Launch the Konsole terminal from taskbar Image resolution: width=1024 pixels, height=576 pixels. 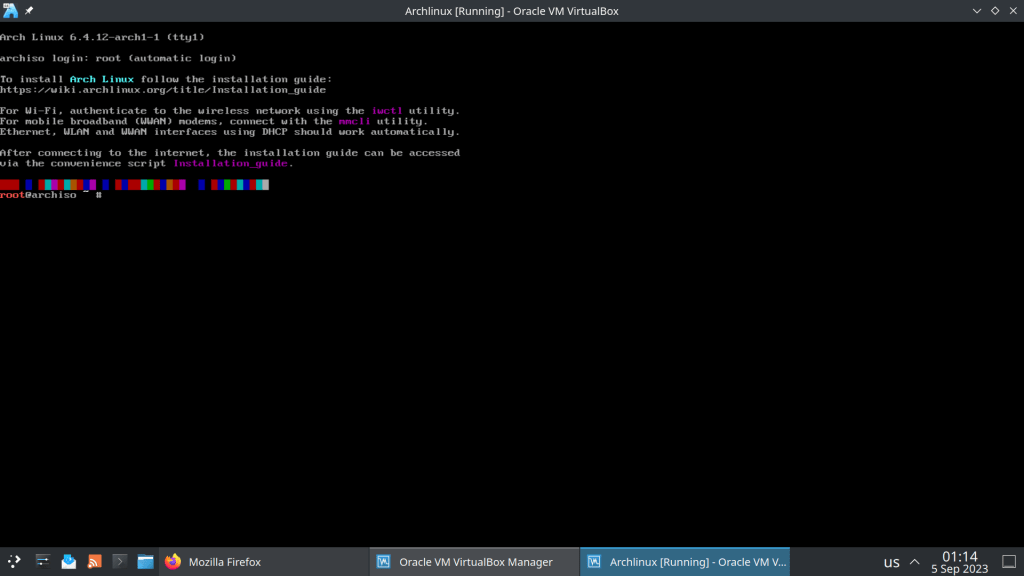click(120, 562)
